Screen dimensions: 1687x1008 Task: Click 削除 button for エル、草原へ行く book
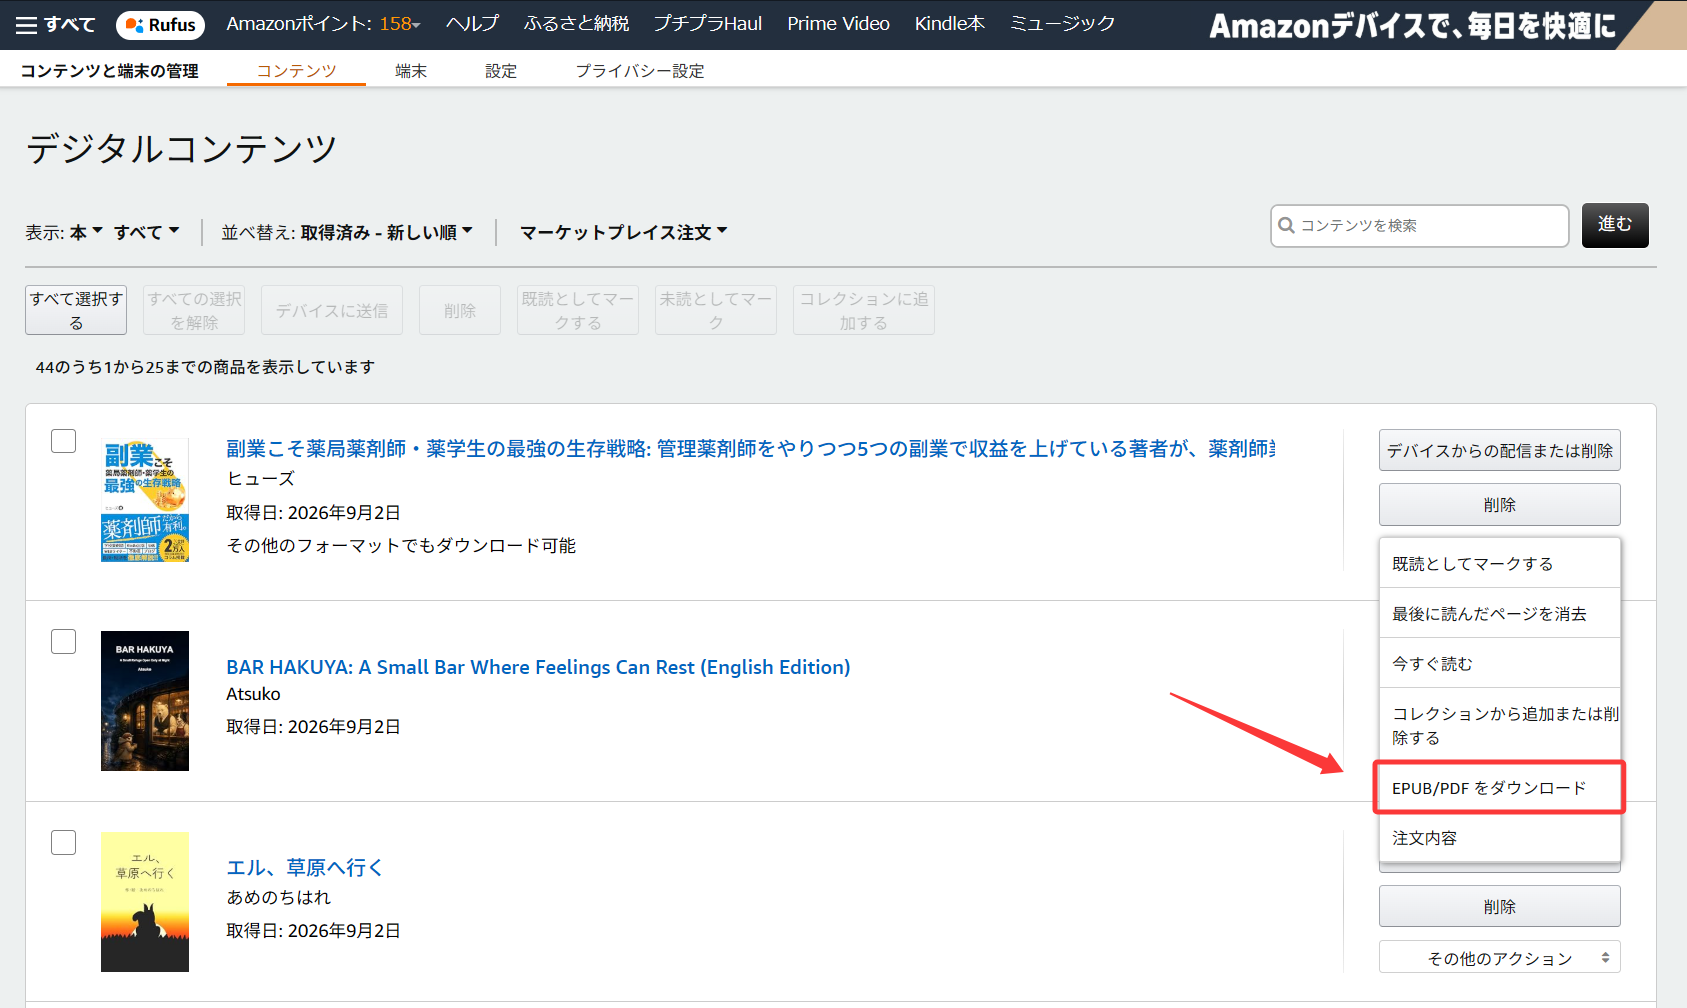pos(1499,906)
